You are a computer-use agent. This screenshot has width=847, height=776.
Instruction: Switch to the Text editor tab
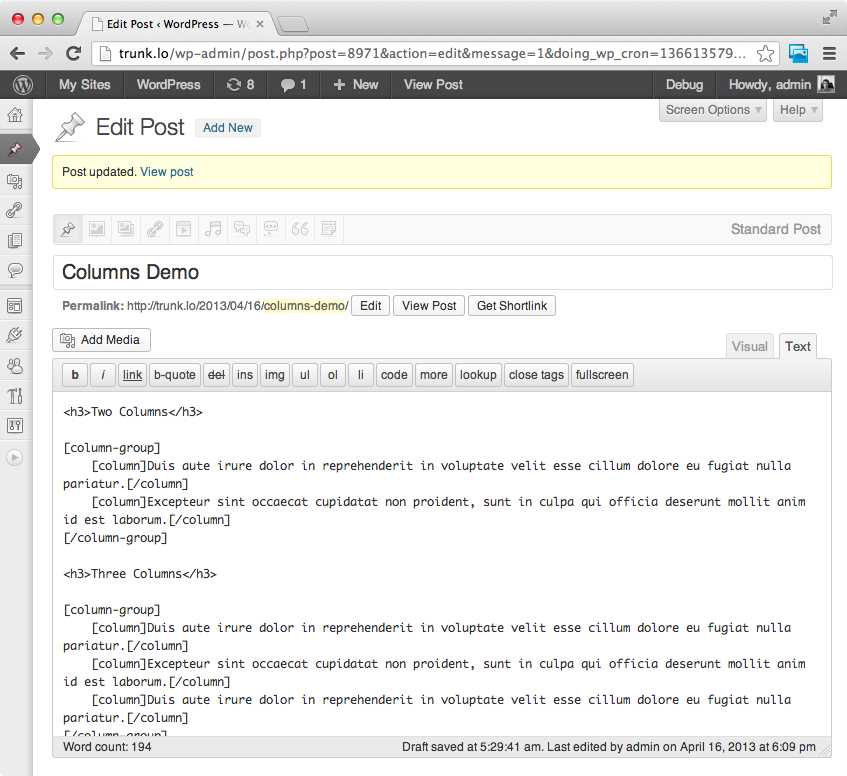click(x=798, y=347)
